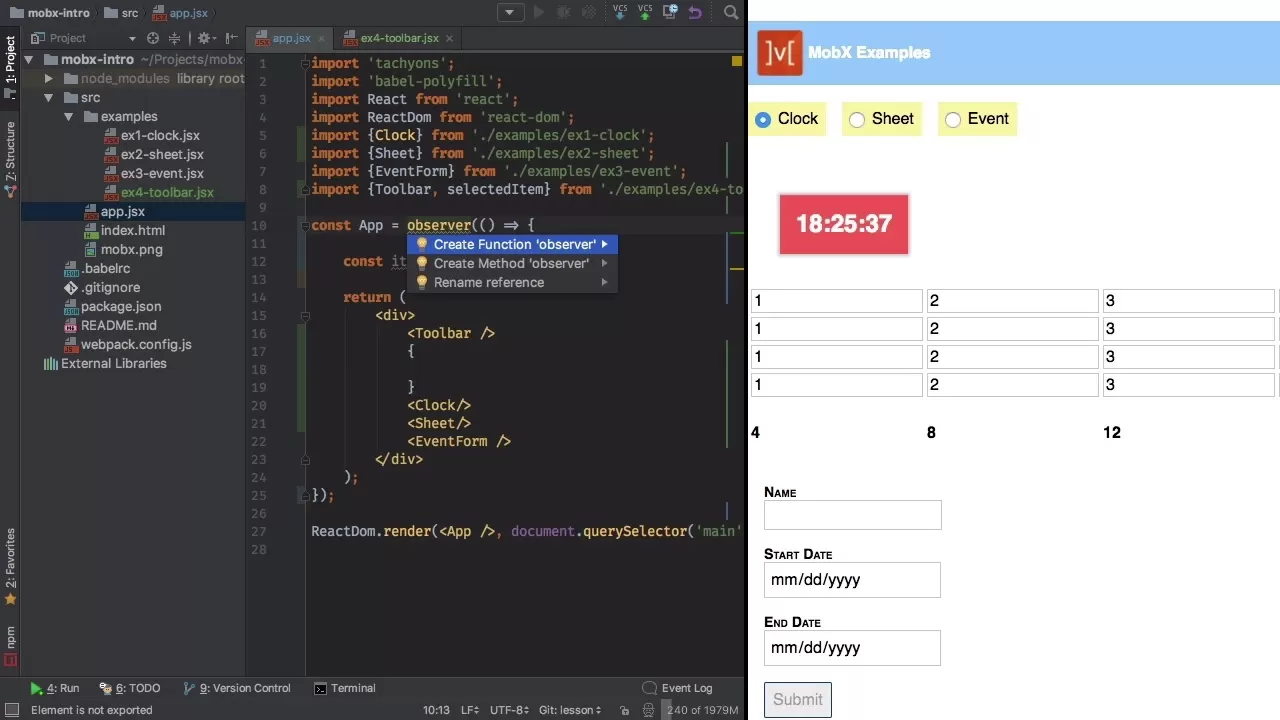Screen dimensions: 1280x720
Task: Click the memory usage indicator bar
Action: [703, 710]
